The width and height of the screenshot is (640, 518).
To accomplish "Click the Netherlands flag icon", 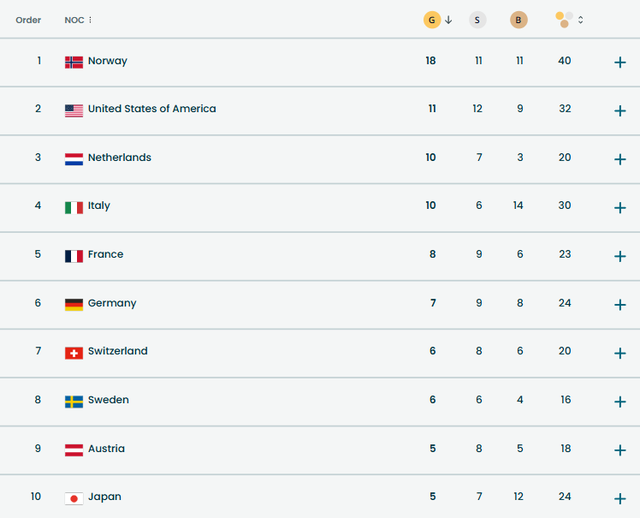I will pyautogui.click(x=74, y=159).
